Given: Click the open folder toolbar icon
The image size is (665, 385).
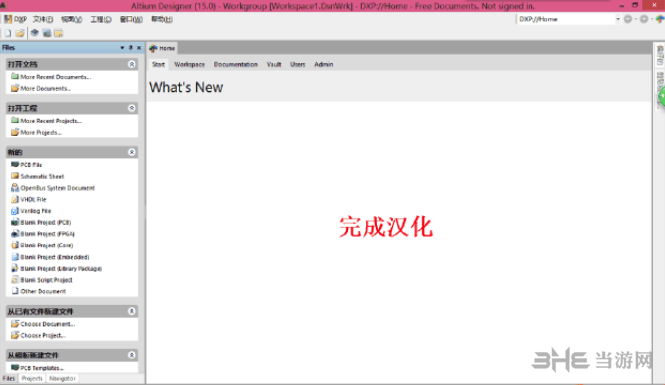Looking at the screenshot, I should click(x=20, y=33).
